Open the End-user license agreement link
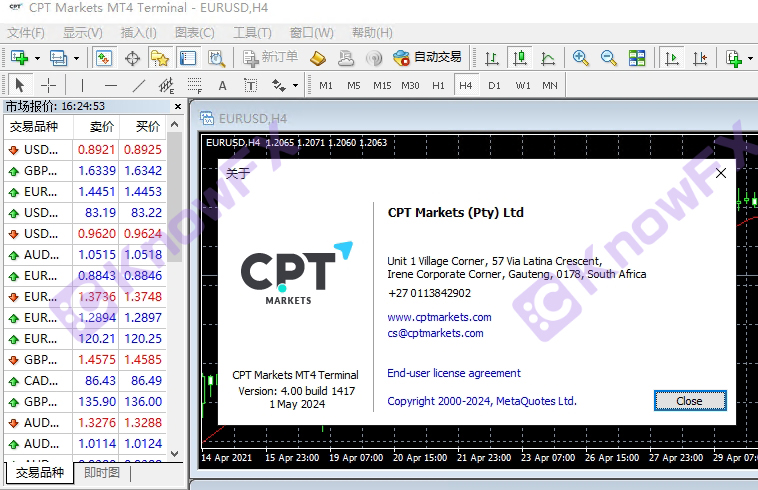This screenshot has width=758, height=490. pos(453,373)
